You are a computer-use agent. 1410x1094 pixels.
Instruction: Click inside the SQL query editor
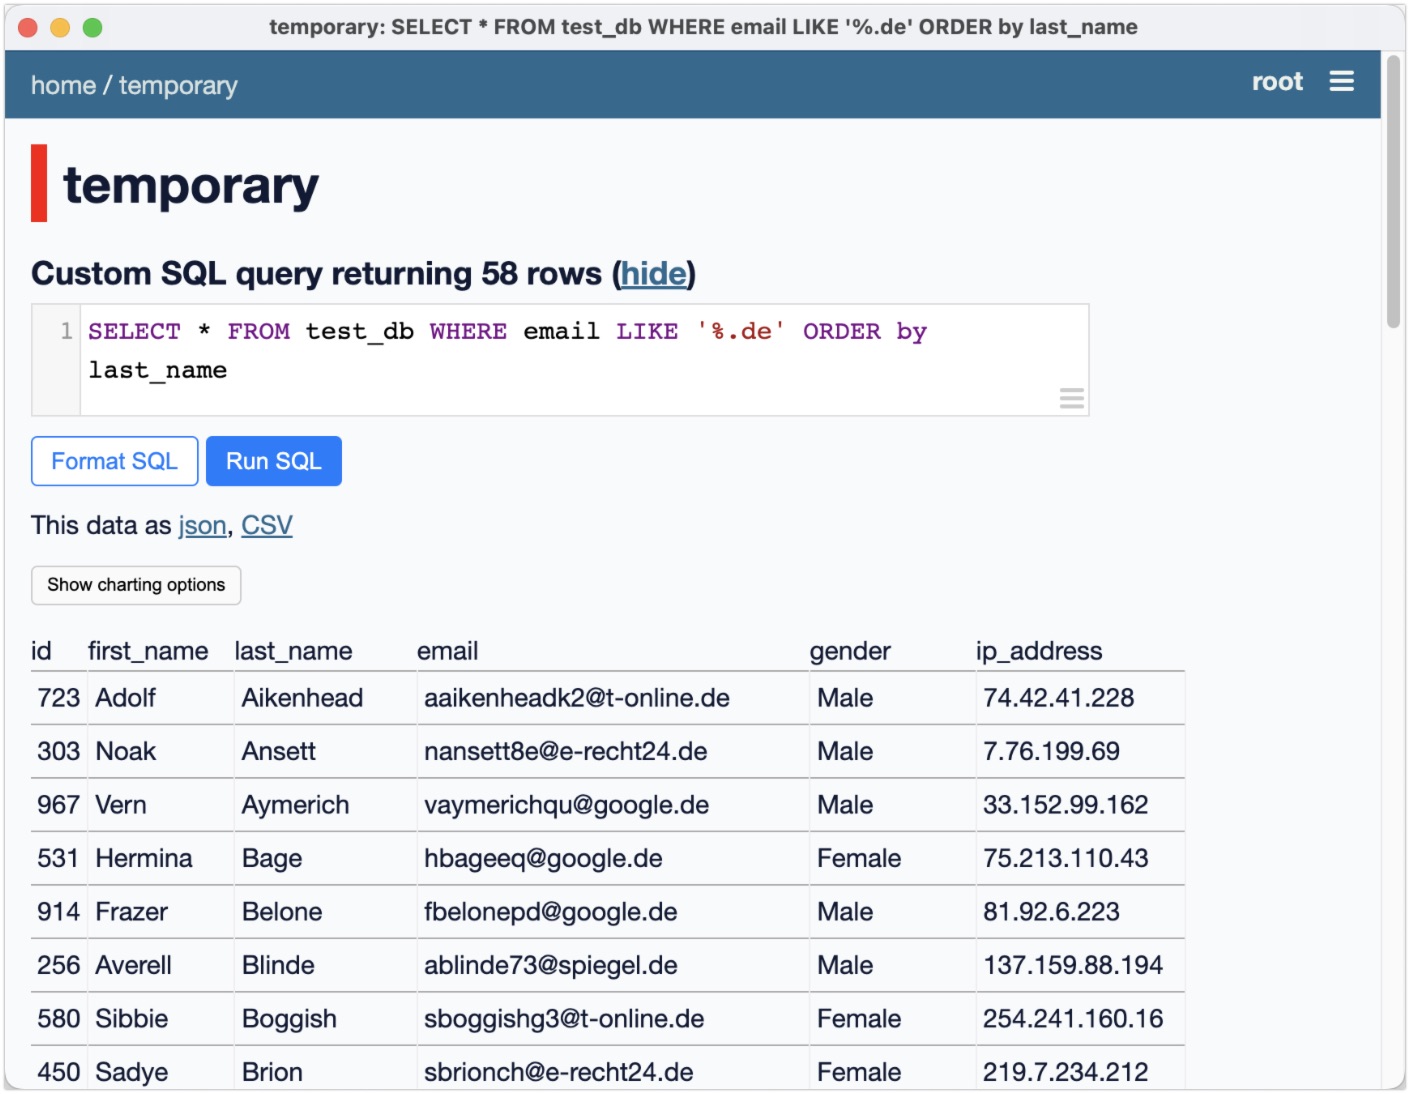[x=584, y=360]
